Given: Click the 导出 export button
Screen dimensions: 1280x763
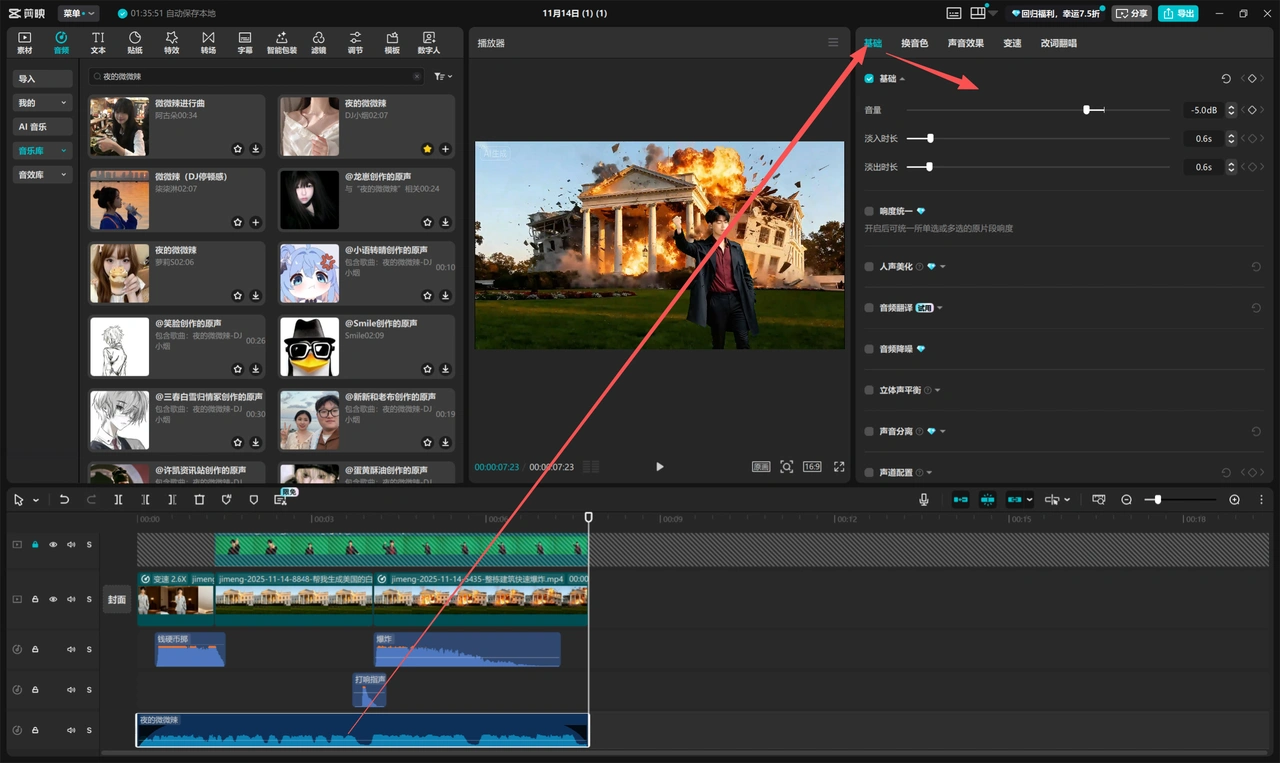Looking at the screenshot, I should [x=1178, y=13].
